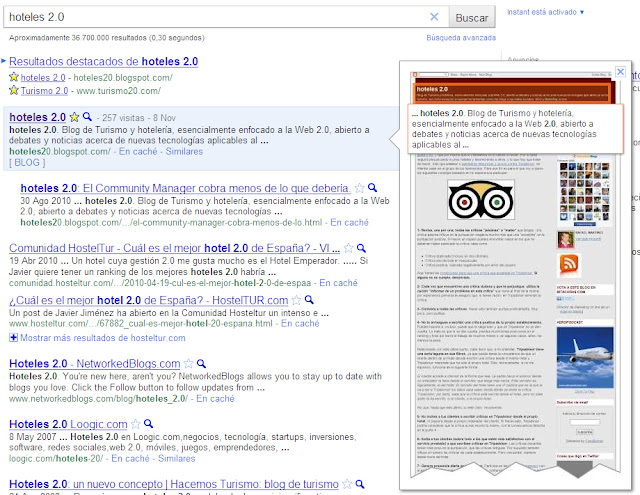Click the followers avatar grid in preview

(584, 192)
